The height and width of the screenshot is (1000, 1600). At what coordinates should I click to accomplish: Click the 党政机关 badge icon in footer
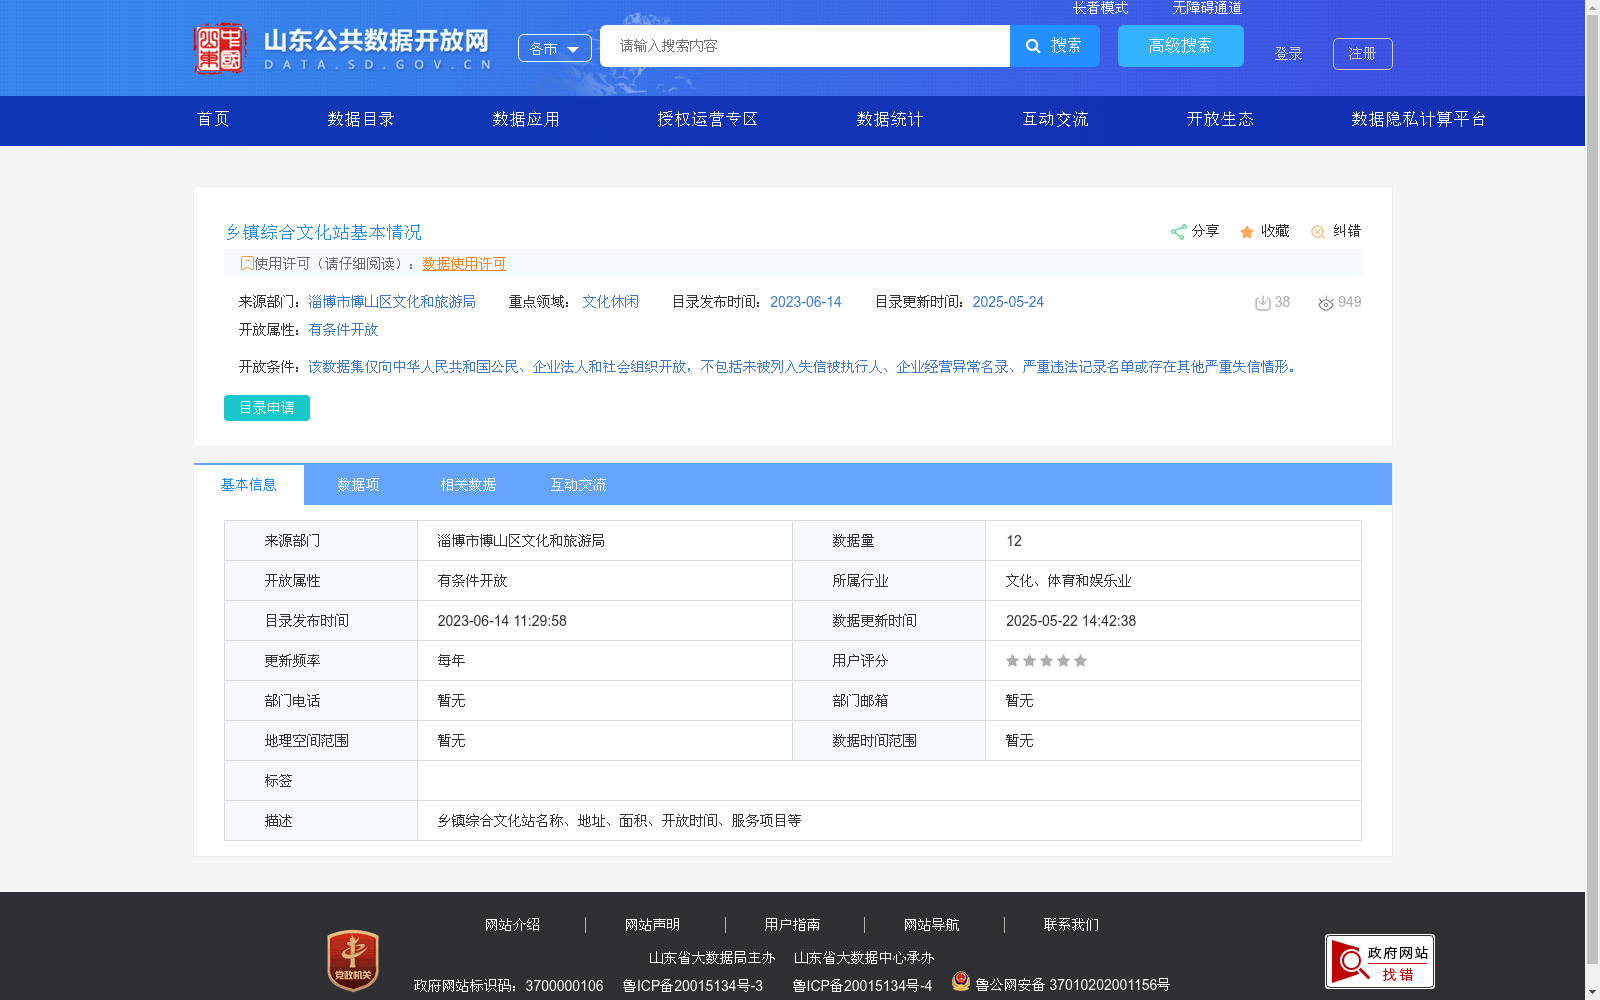[353, 960]
